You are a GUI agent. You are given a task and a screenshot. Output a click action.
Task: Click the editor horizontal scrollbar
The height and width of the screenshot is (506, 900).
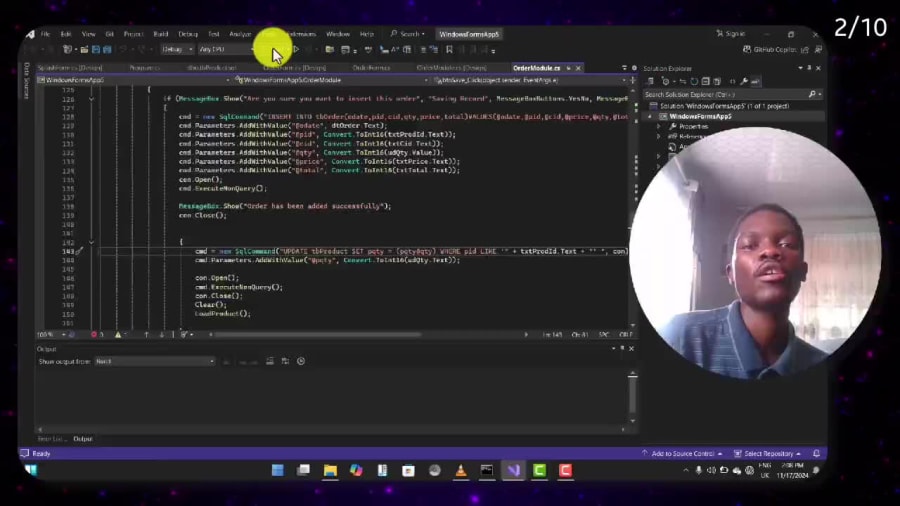pos(317,334)
